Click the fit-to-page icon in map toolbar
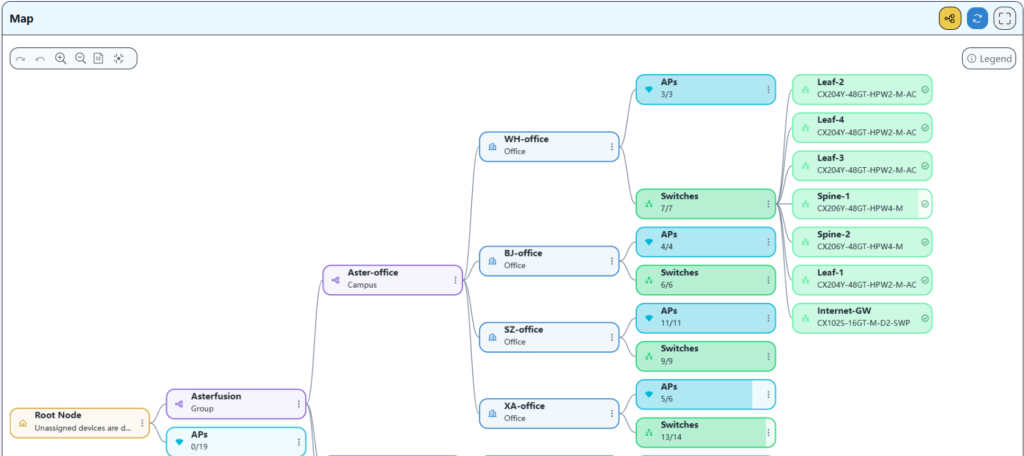 coord(98,59)
